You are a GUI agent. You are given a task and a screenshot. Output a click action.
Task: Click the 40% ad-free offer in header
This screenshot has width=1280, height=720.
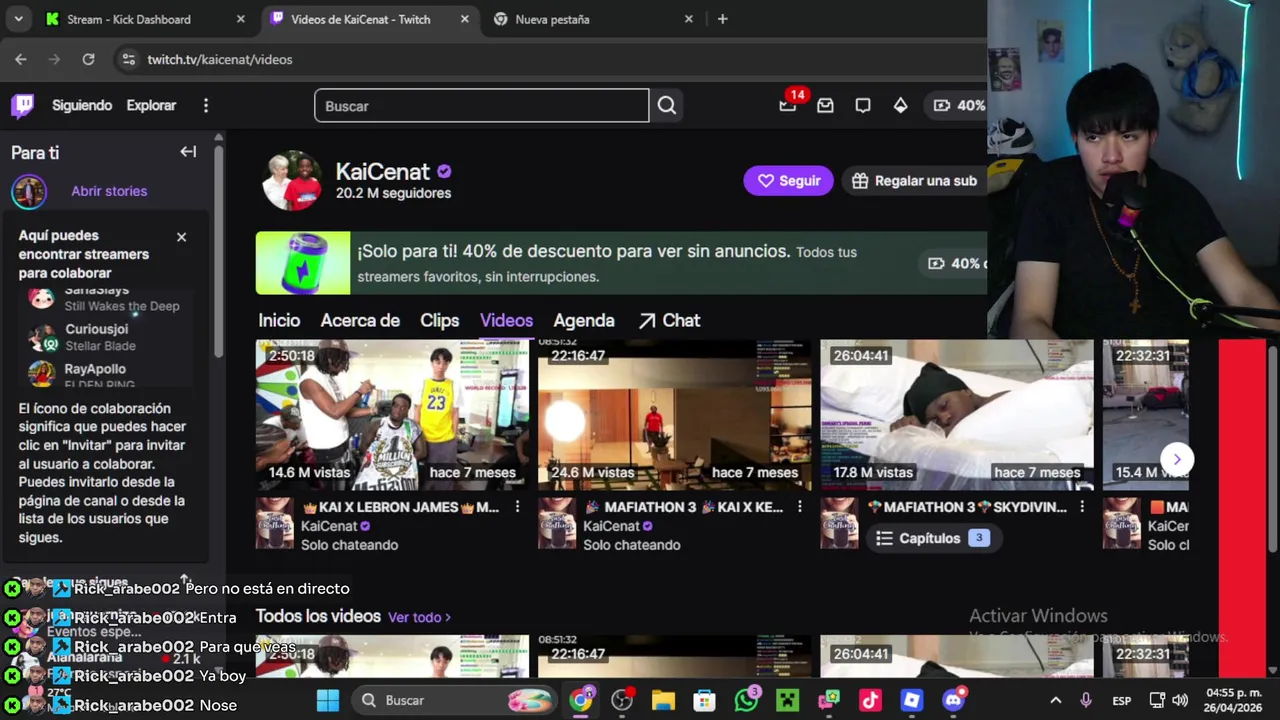958,105
